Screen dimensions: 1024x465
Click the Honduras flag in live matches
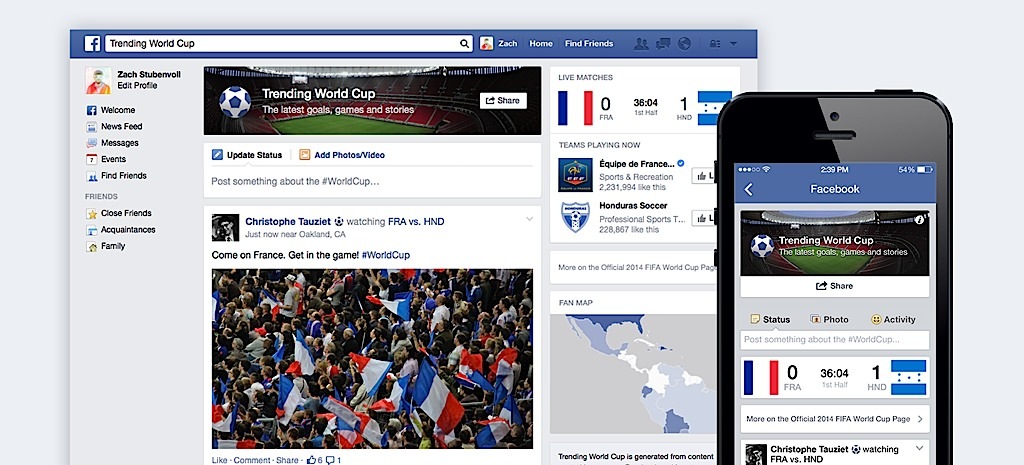[x=714, y=108]
